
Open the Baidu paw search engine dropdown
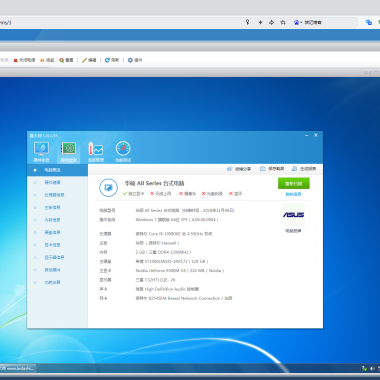(x=298, y=22)
